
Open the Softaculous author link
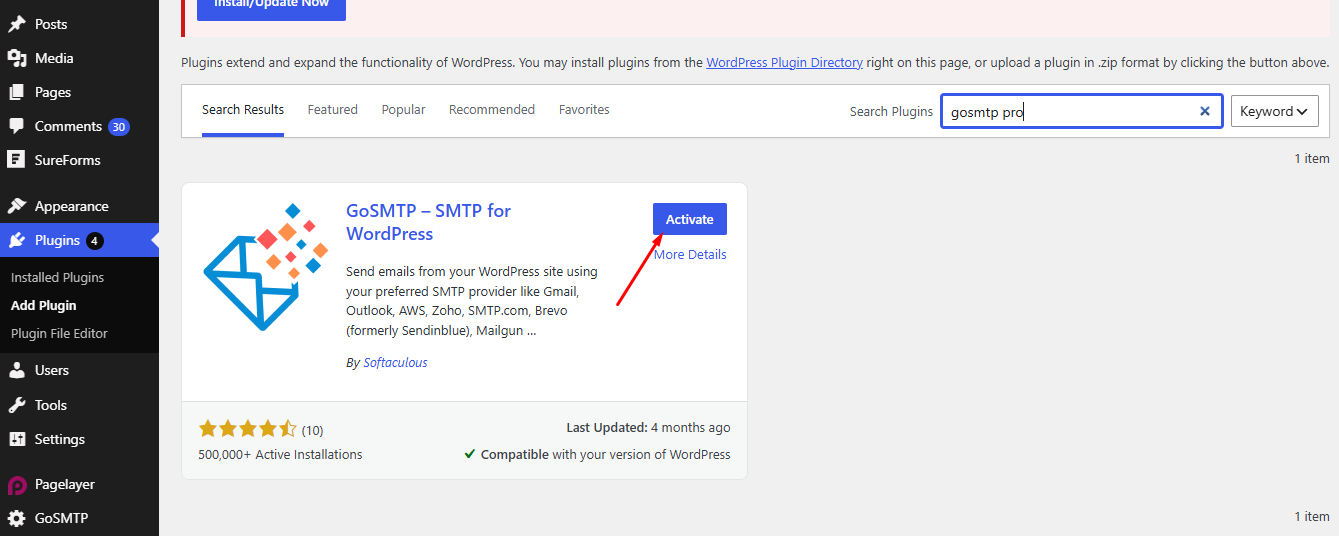[395, 363]
